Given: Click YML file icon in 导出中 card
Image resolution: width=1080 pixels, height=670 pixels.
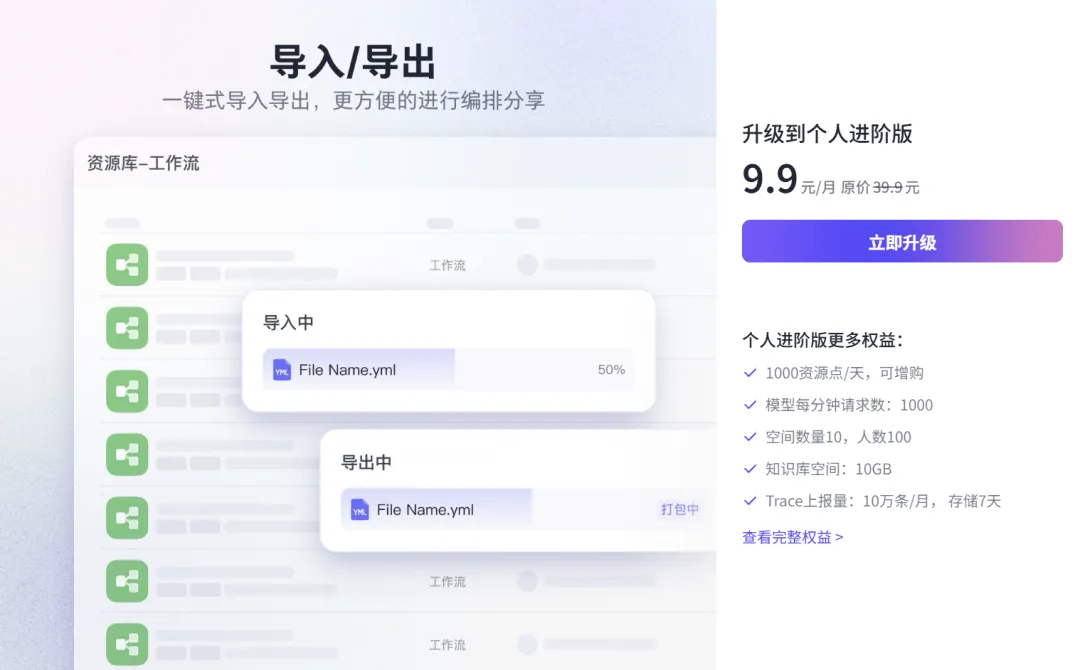Looking at the screenshot, I should click(x=360, y=510).
